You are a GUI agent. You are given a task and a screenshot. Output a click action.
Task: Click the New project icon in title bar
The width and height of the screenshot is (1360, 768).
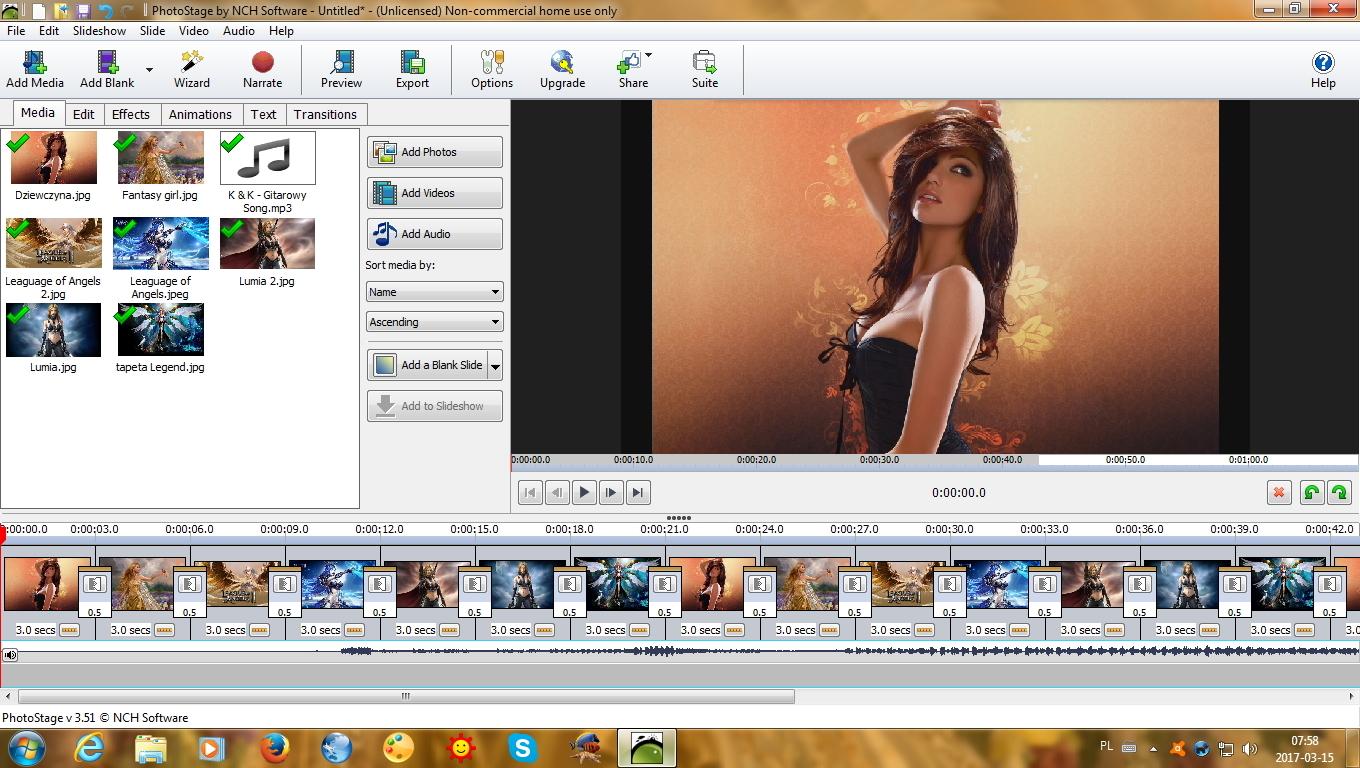click(39, 11)
